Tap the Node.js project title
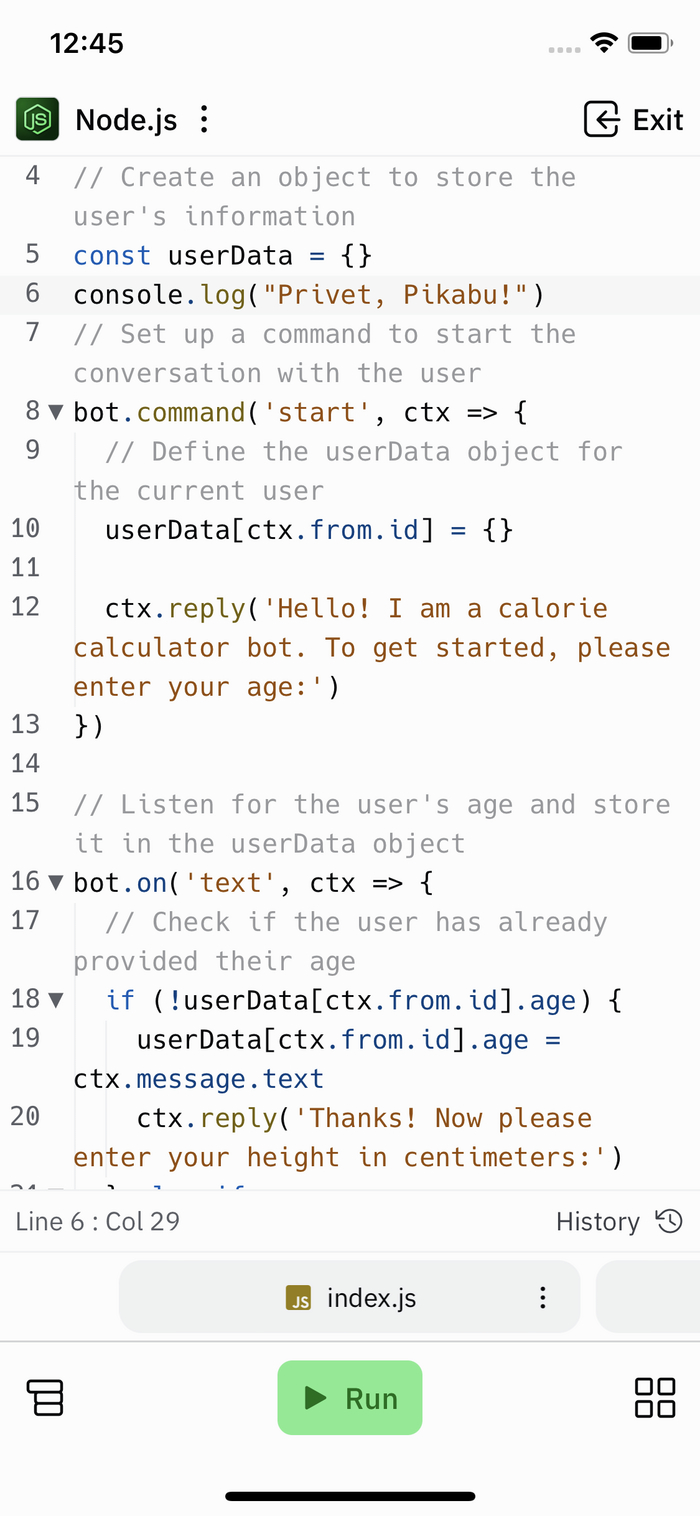 127,120
